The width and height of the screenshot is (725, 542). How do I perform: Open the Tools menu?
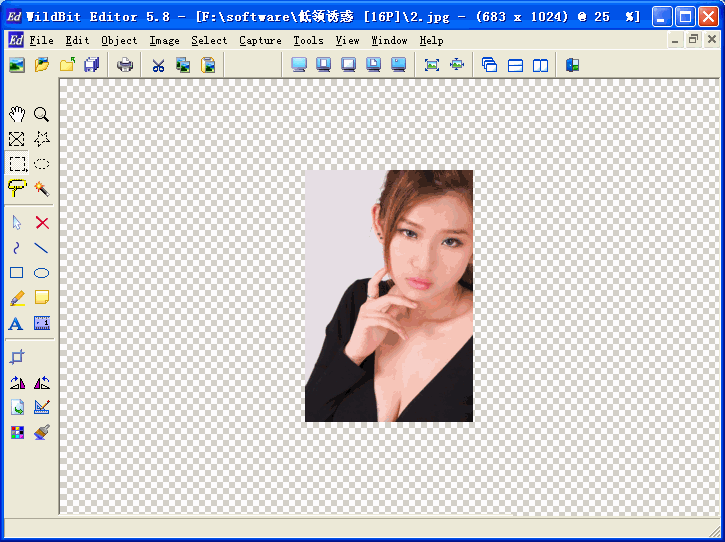pyautogui.click(x=308, y=40)
